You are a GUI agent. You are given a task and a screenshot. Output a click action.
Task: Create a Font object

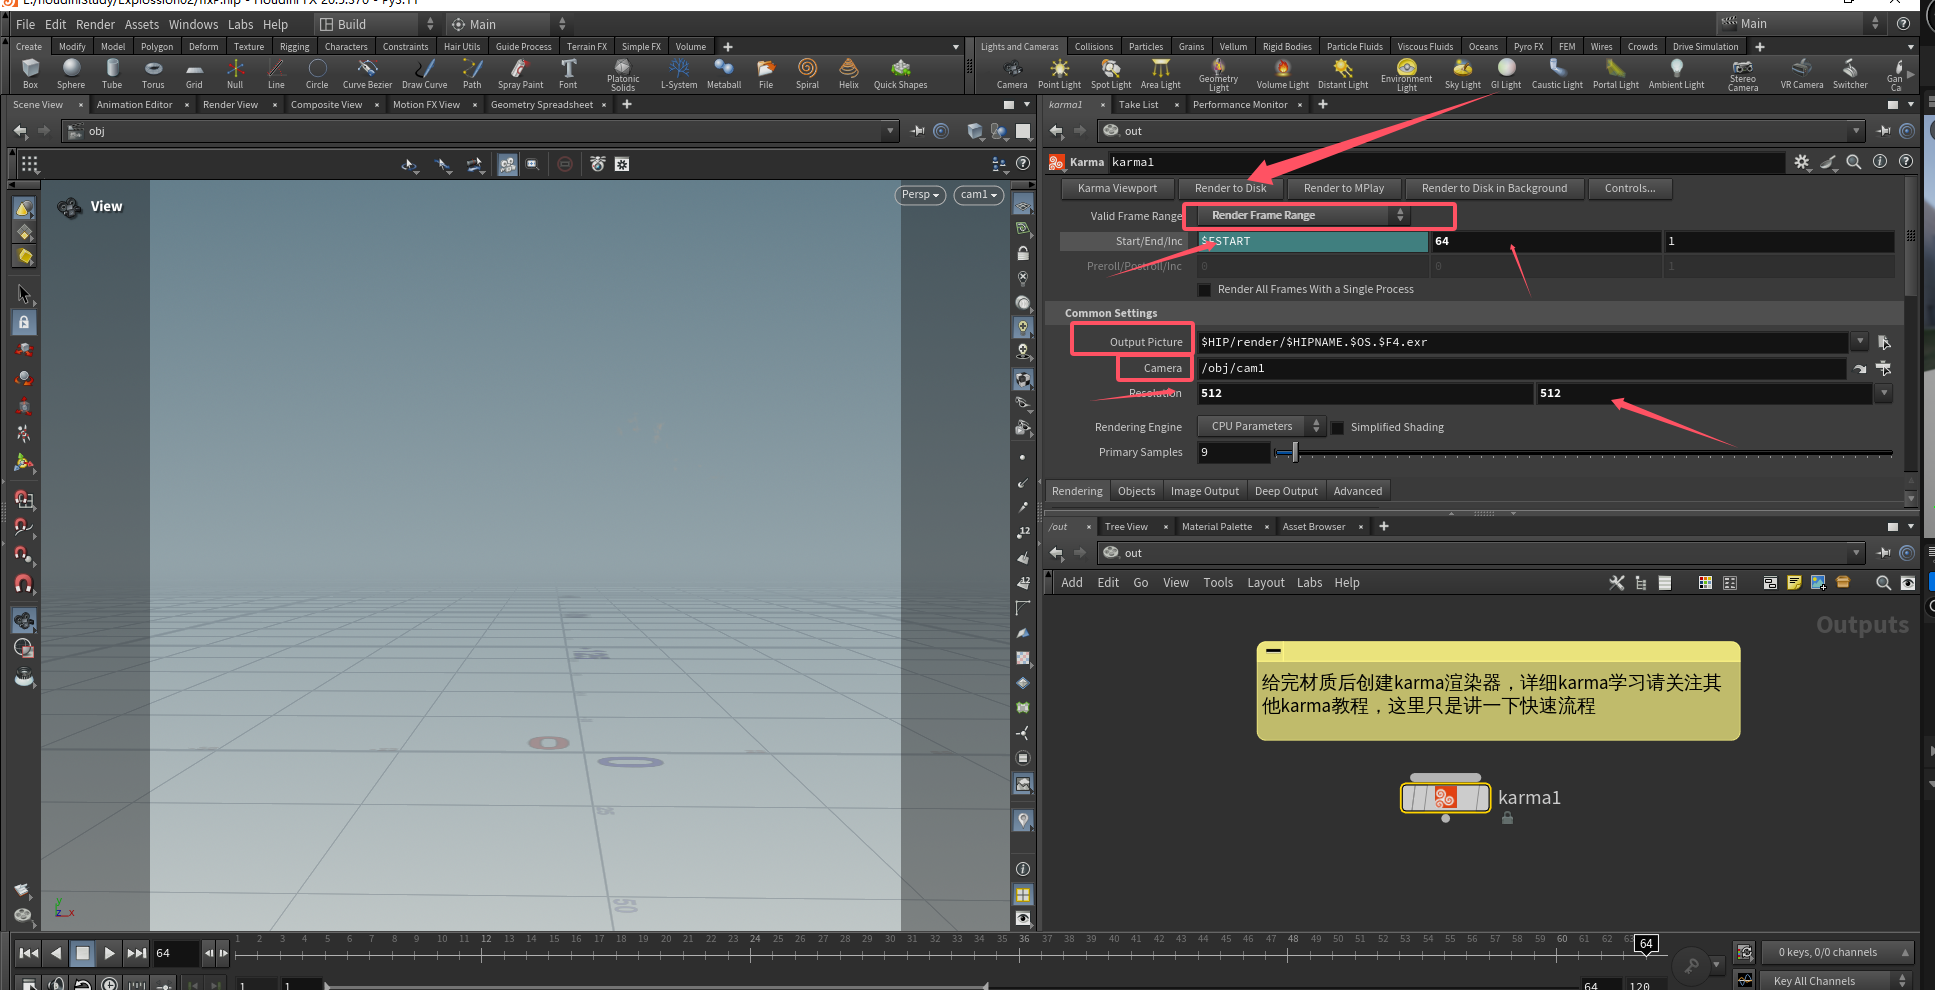[x=568, y=73]
